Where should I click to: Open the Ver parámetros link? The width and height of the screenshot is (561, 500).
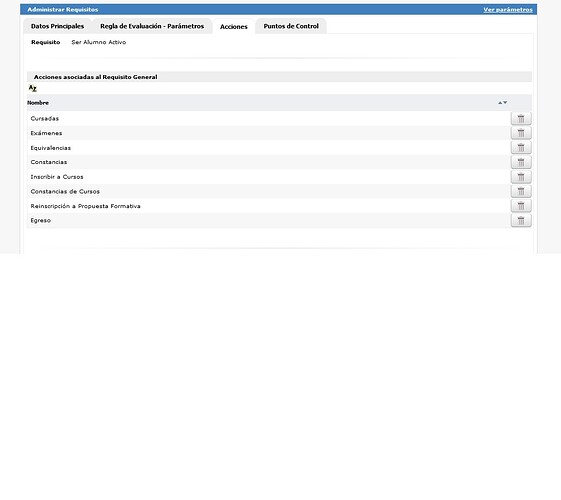pos(508,10)
